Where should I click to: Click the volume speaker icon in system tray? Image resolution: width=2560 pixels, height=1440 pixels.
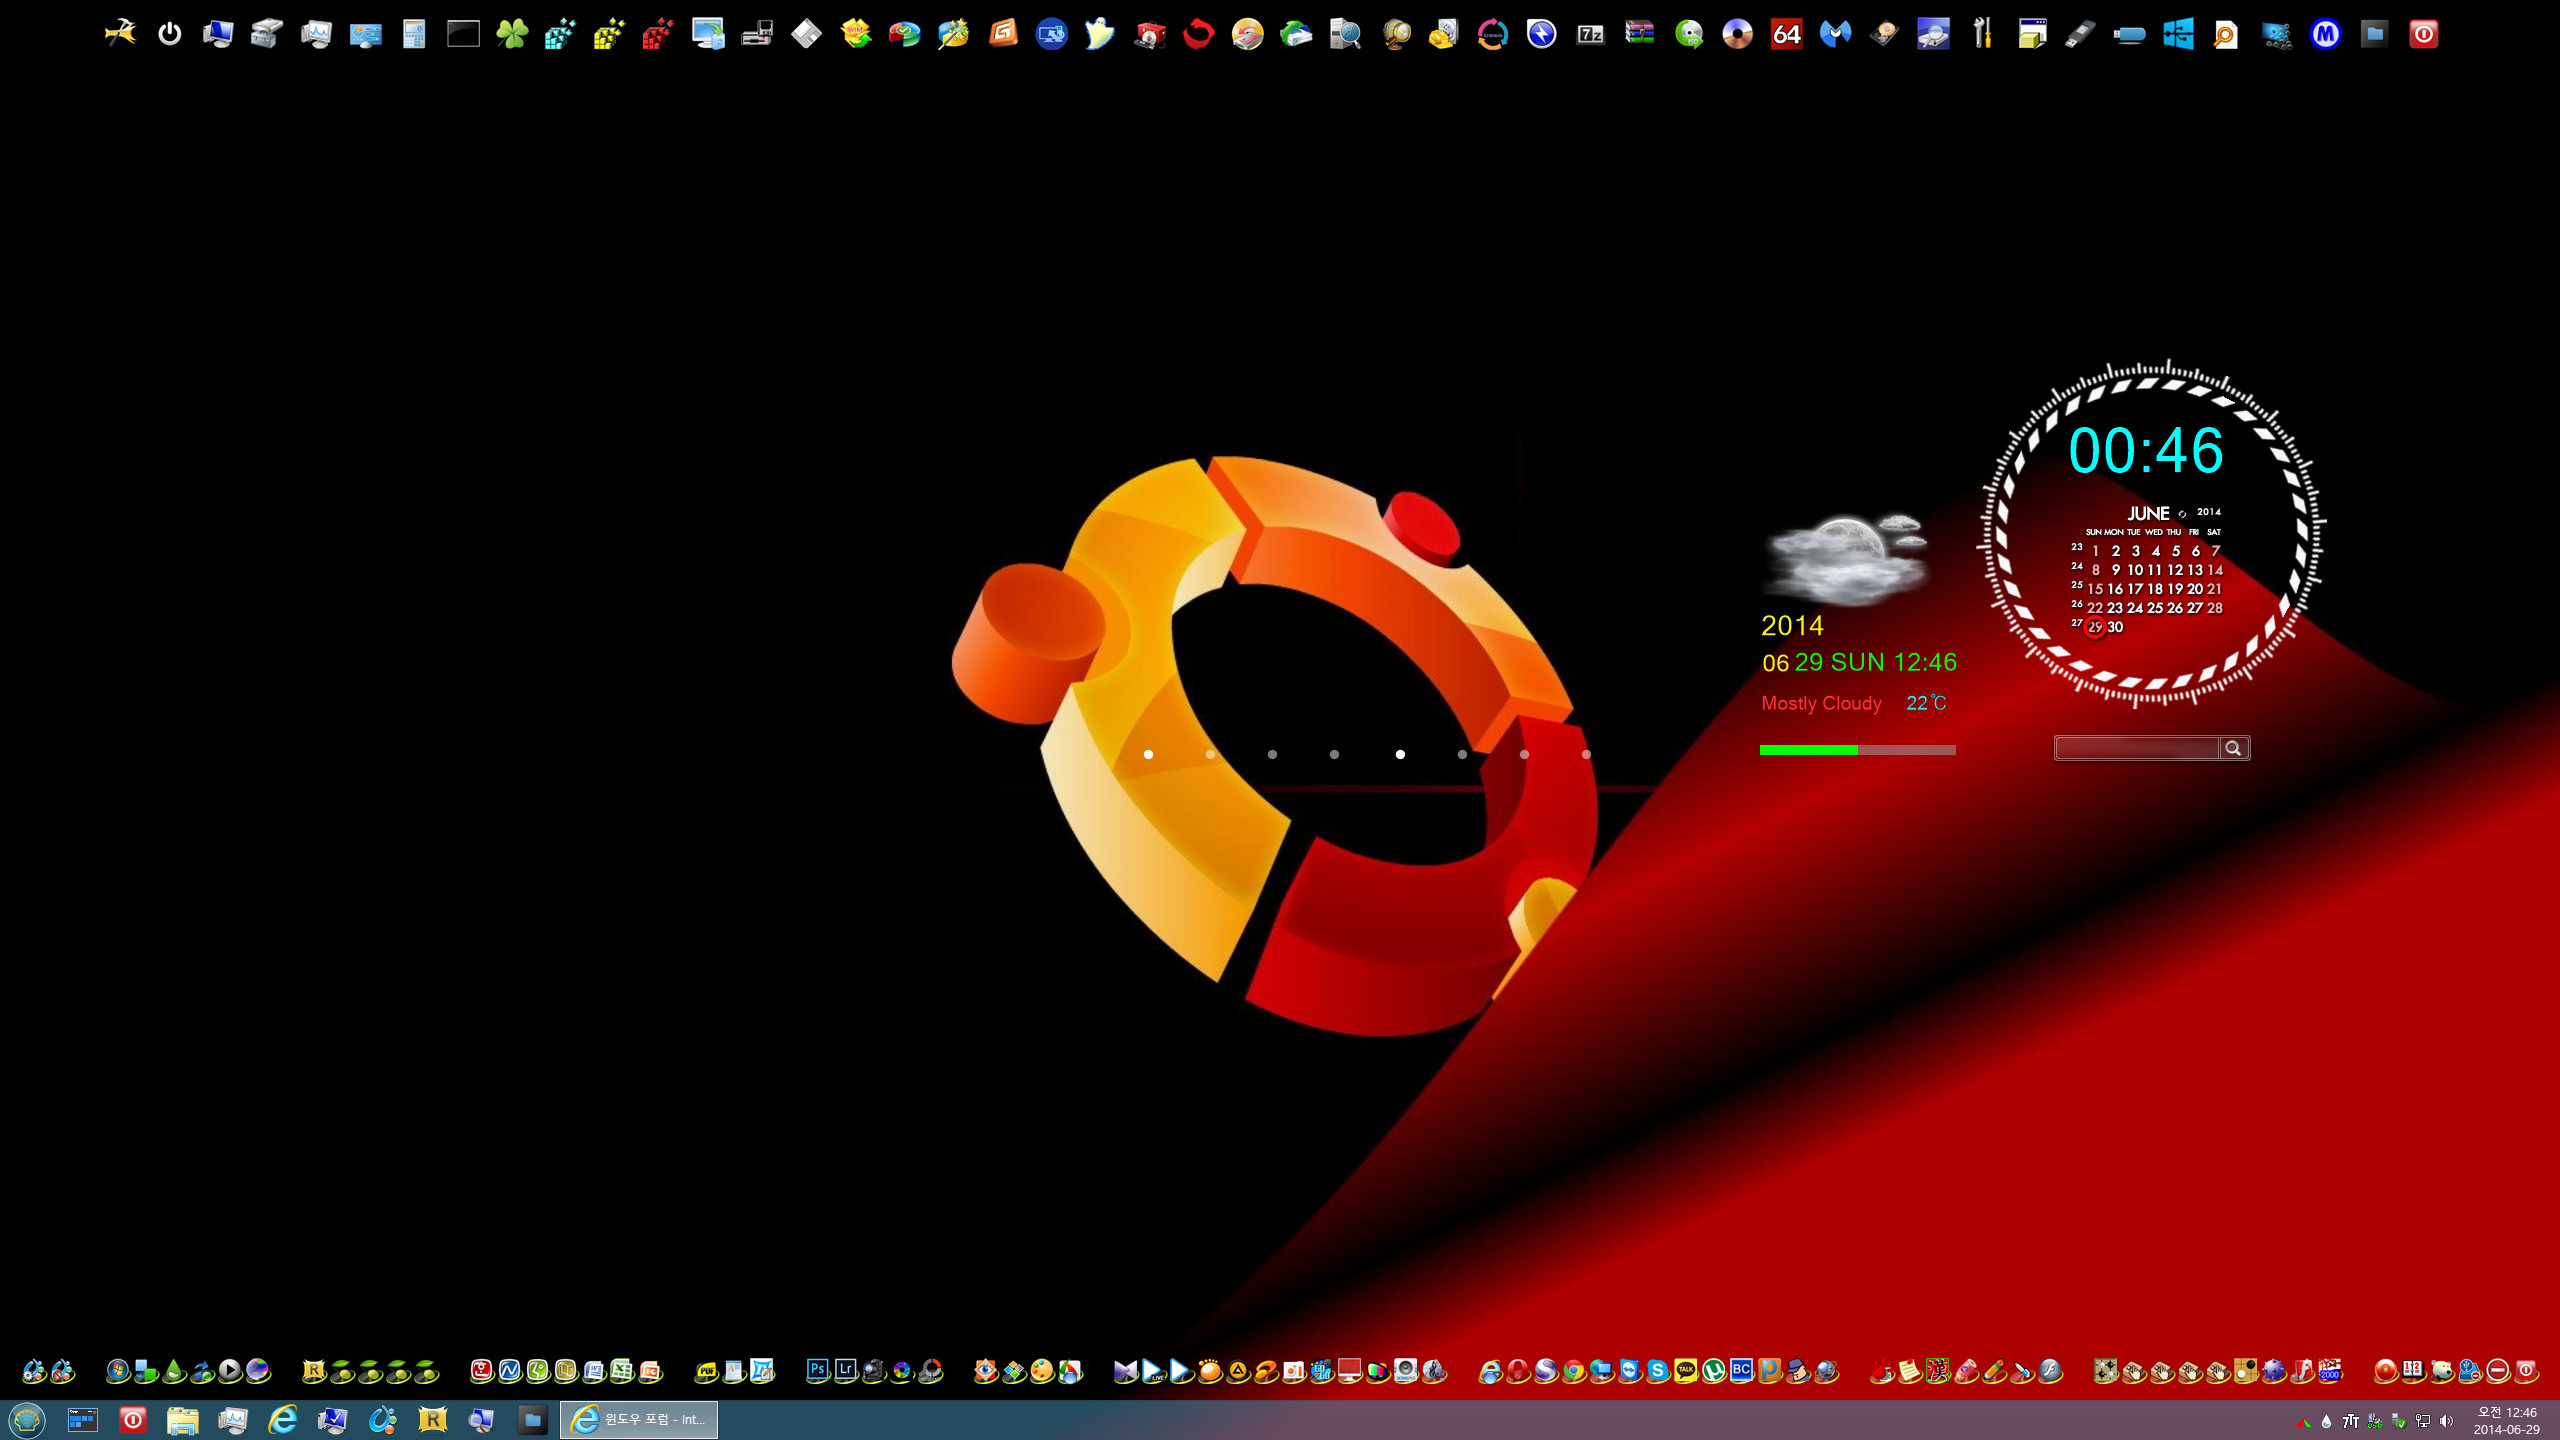click(2446, 1421)
